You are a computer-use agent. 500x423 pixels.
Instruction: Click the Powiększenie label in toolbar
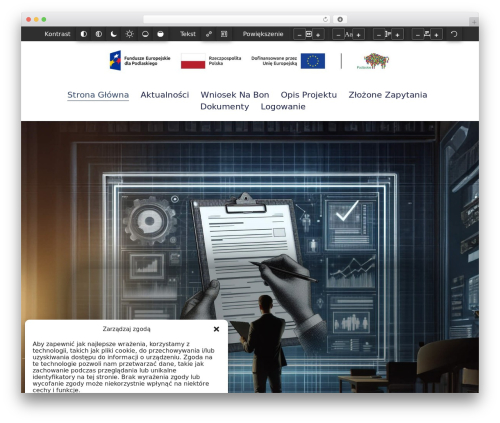click(x=263, y=34)
